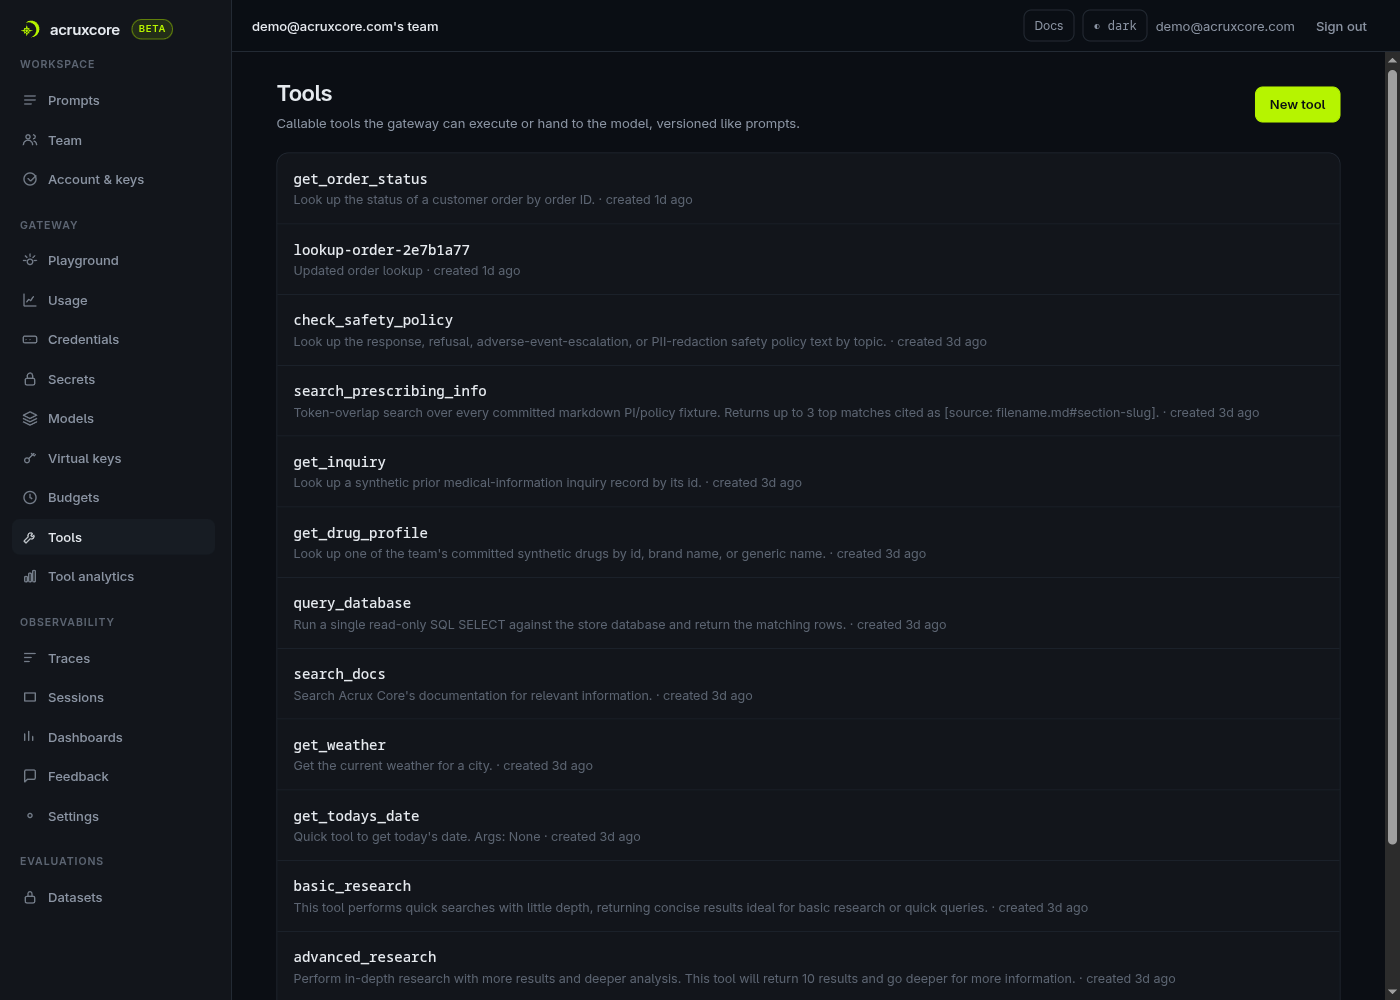This screenshot has width=1400, height=1000.
Task: Click the scrollbar down arrow
Action: click(x=1392, y=992)
